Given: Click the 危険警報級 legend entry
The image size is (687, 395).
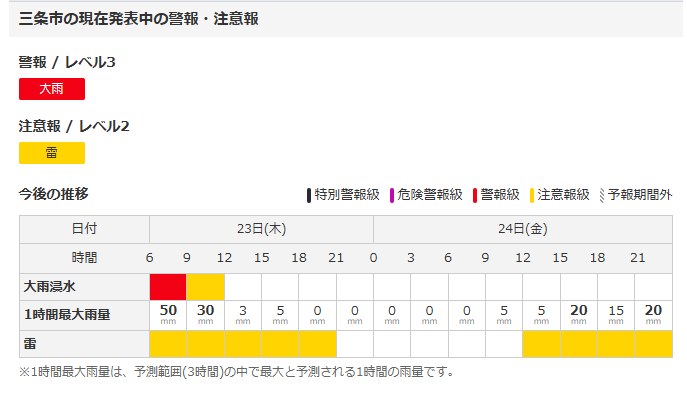Looking at the screenshot, I should click(426, 195).
